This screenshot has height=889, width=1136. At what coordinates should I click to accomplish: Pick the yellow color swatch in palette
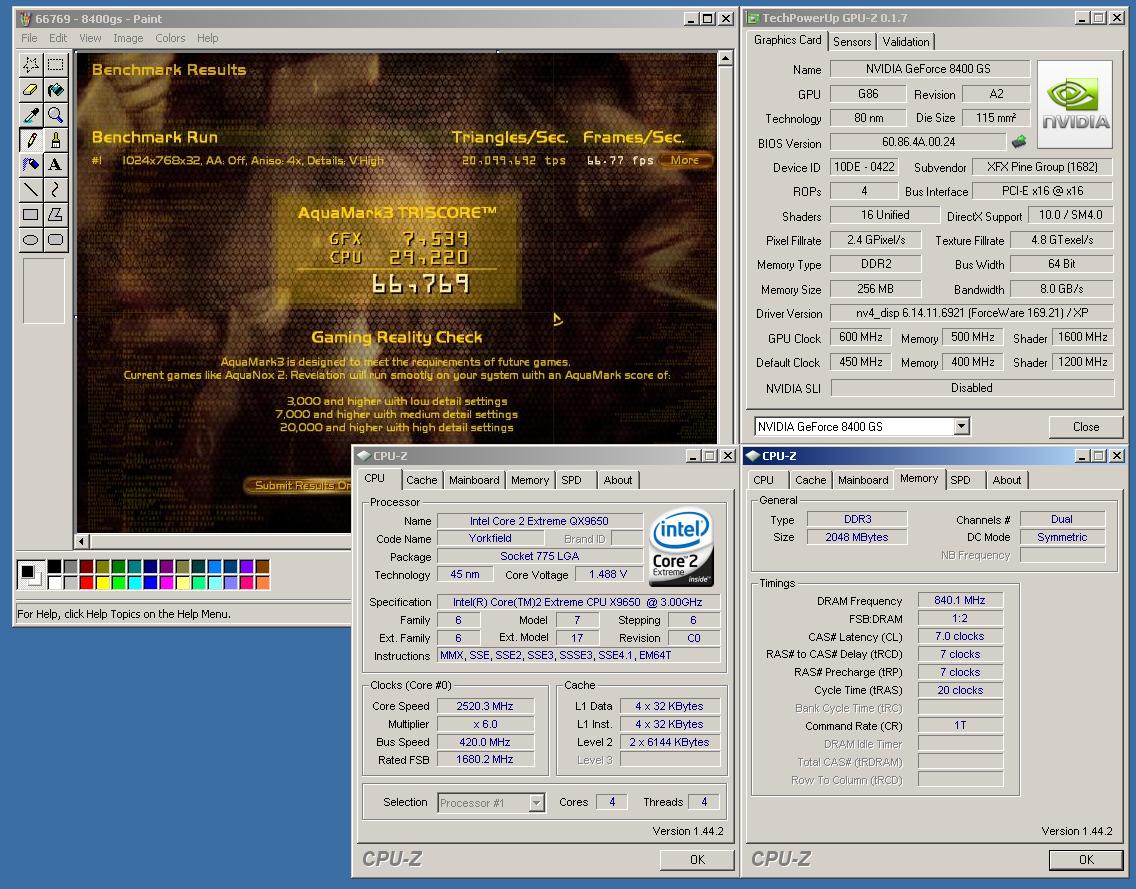[103, 582]
